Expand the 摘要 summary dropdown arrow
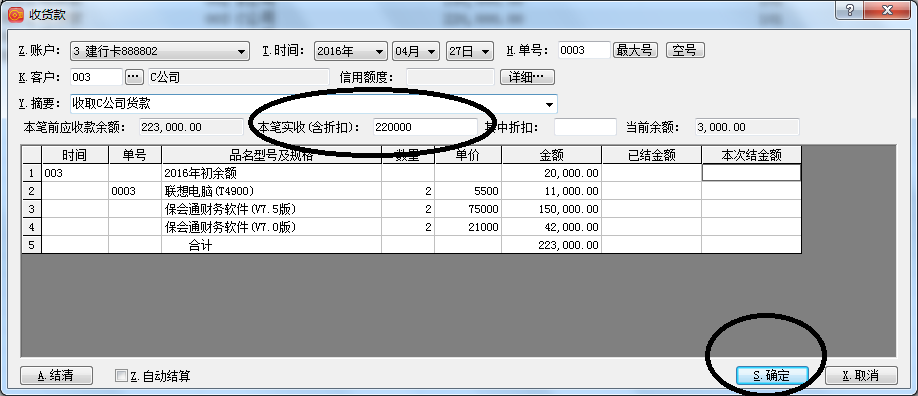 (549, 104)
